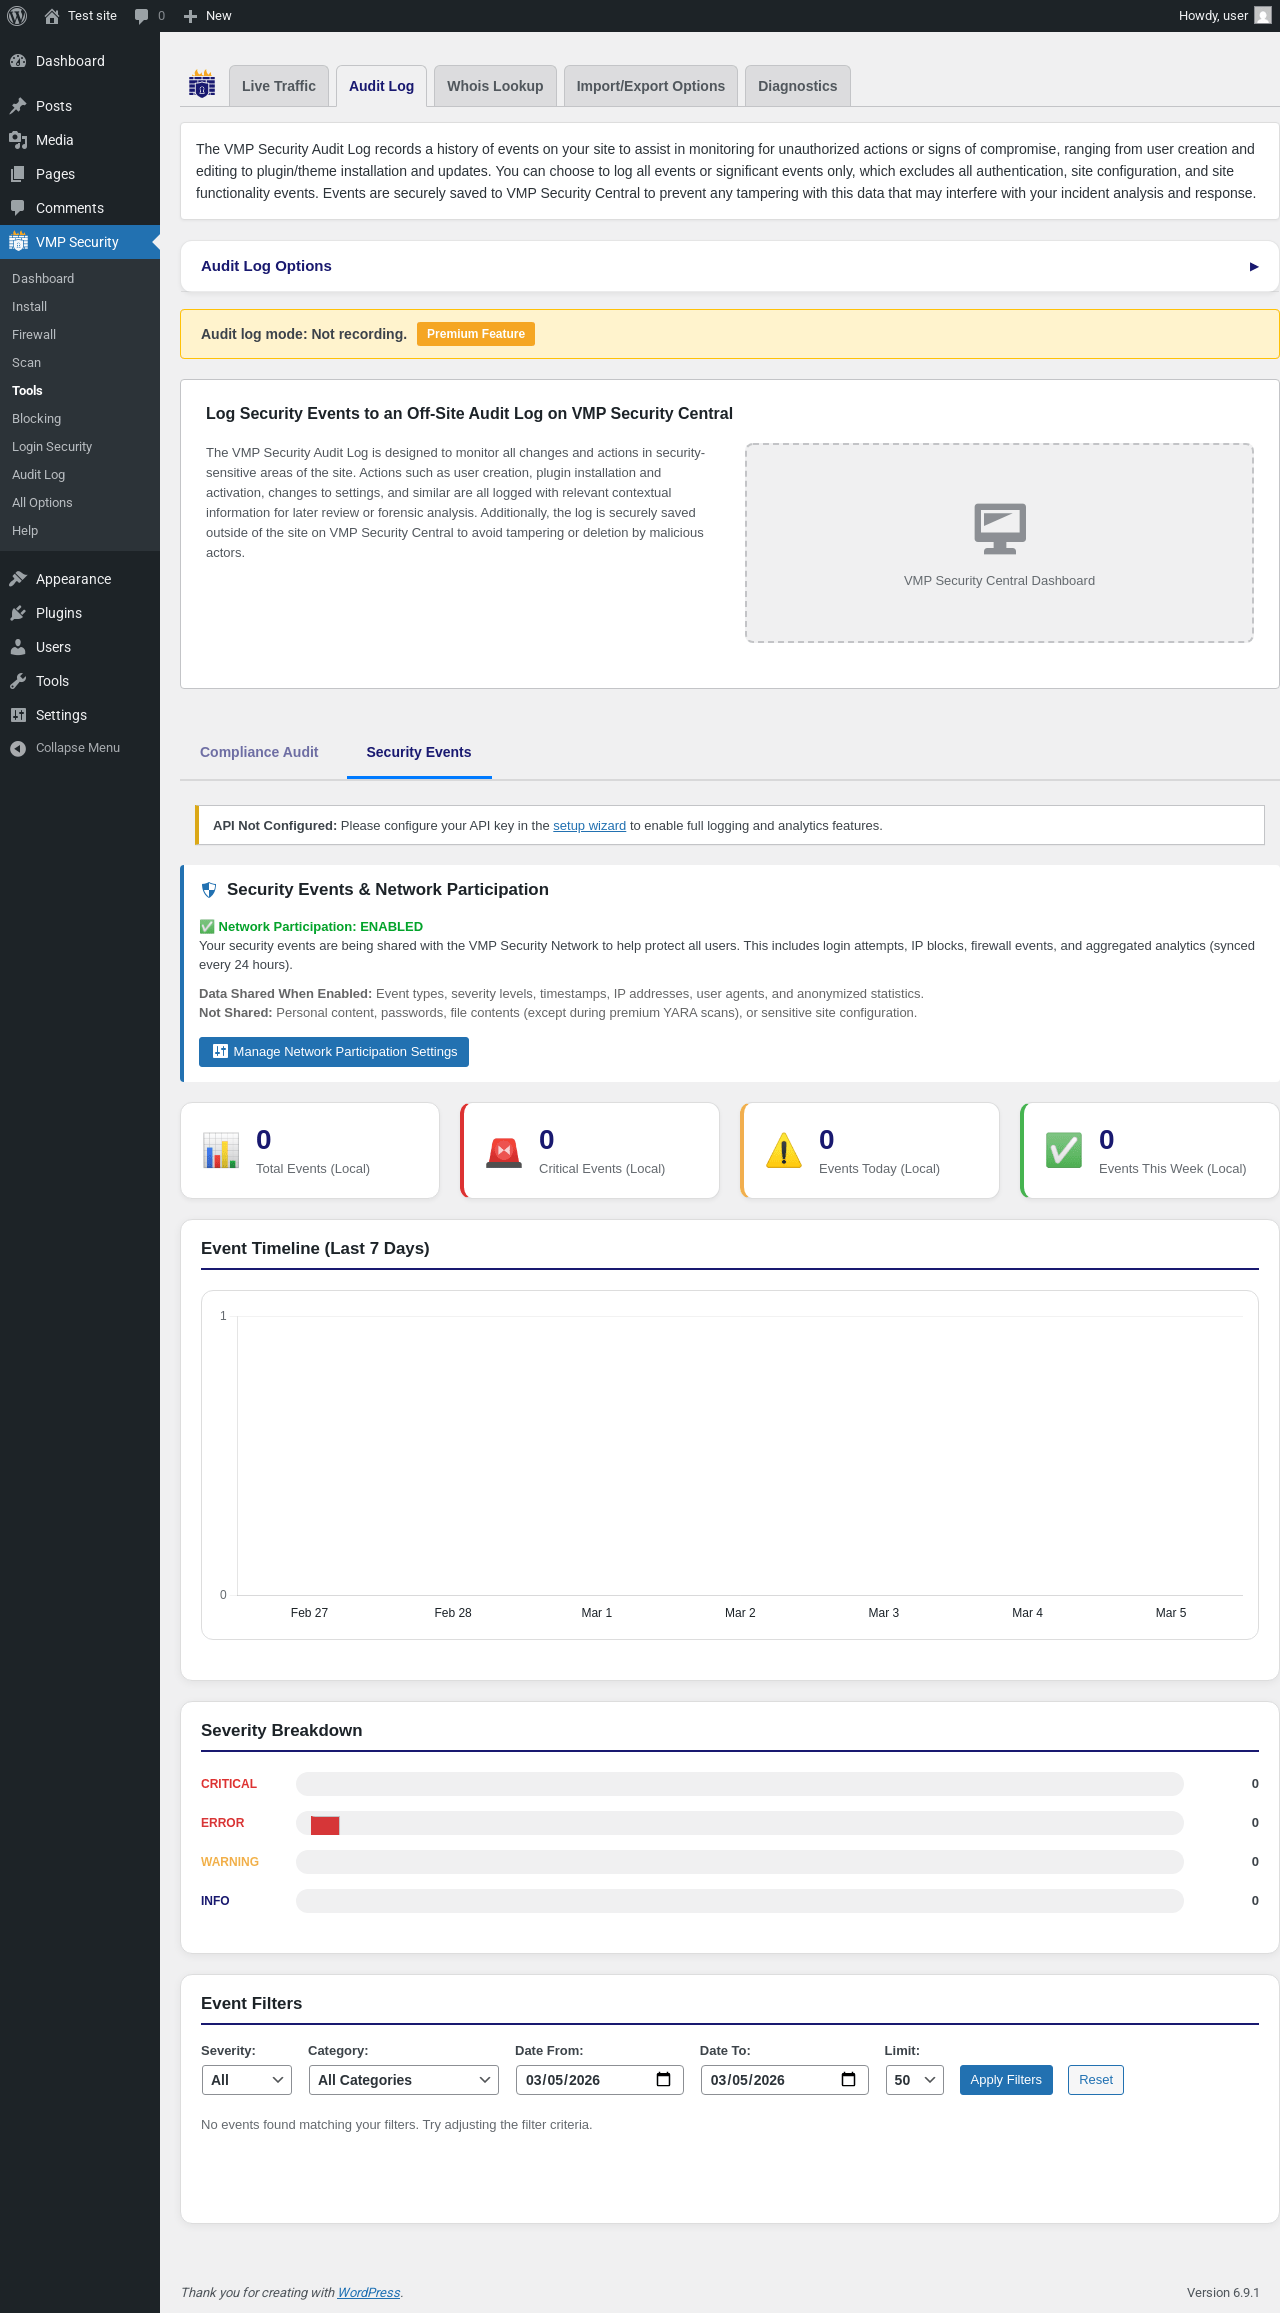Open the WordPress footer link
Screen dimensions: 1280x2313
(369, 2293)
